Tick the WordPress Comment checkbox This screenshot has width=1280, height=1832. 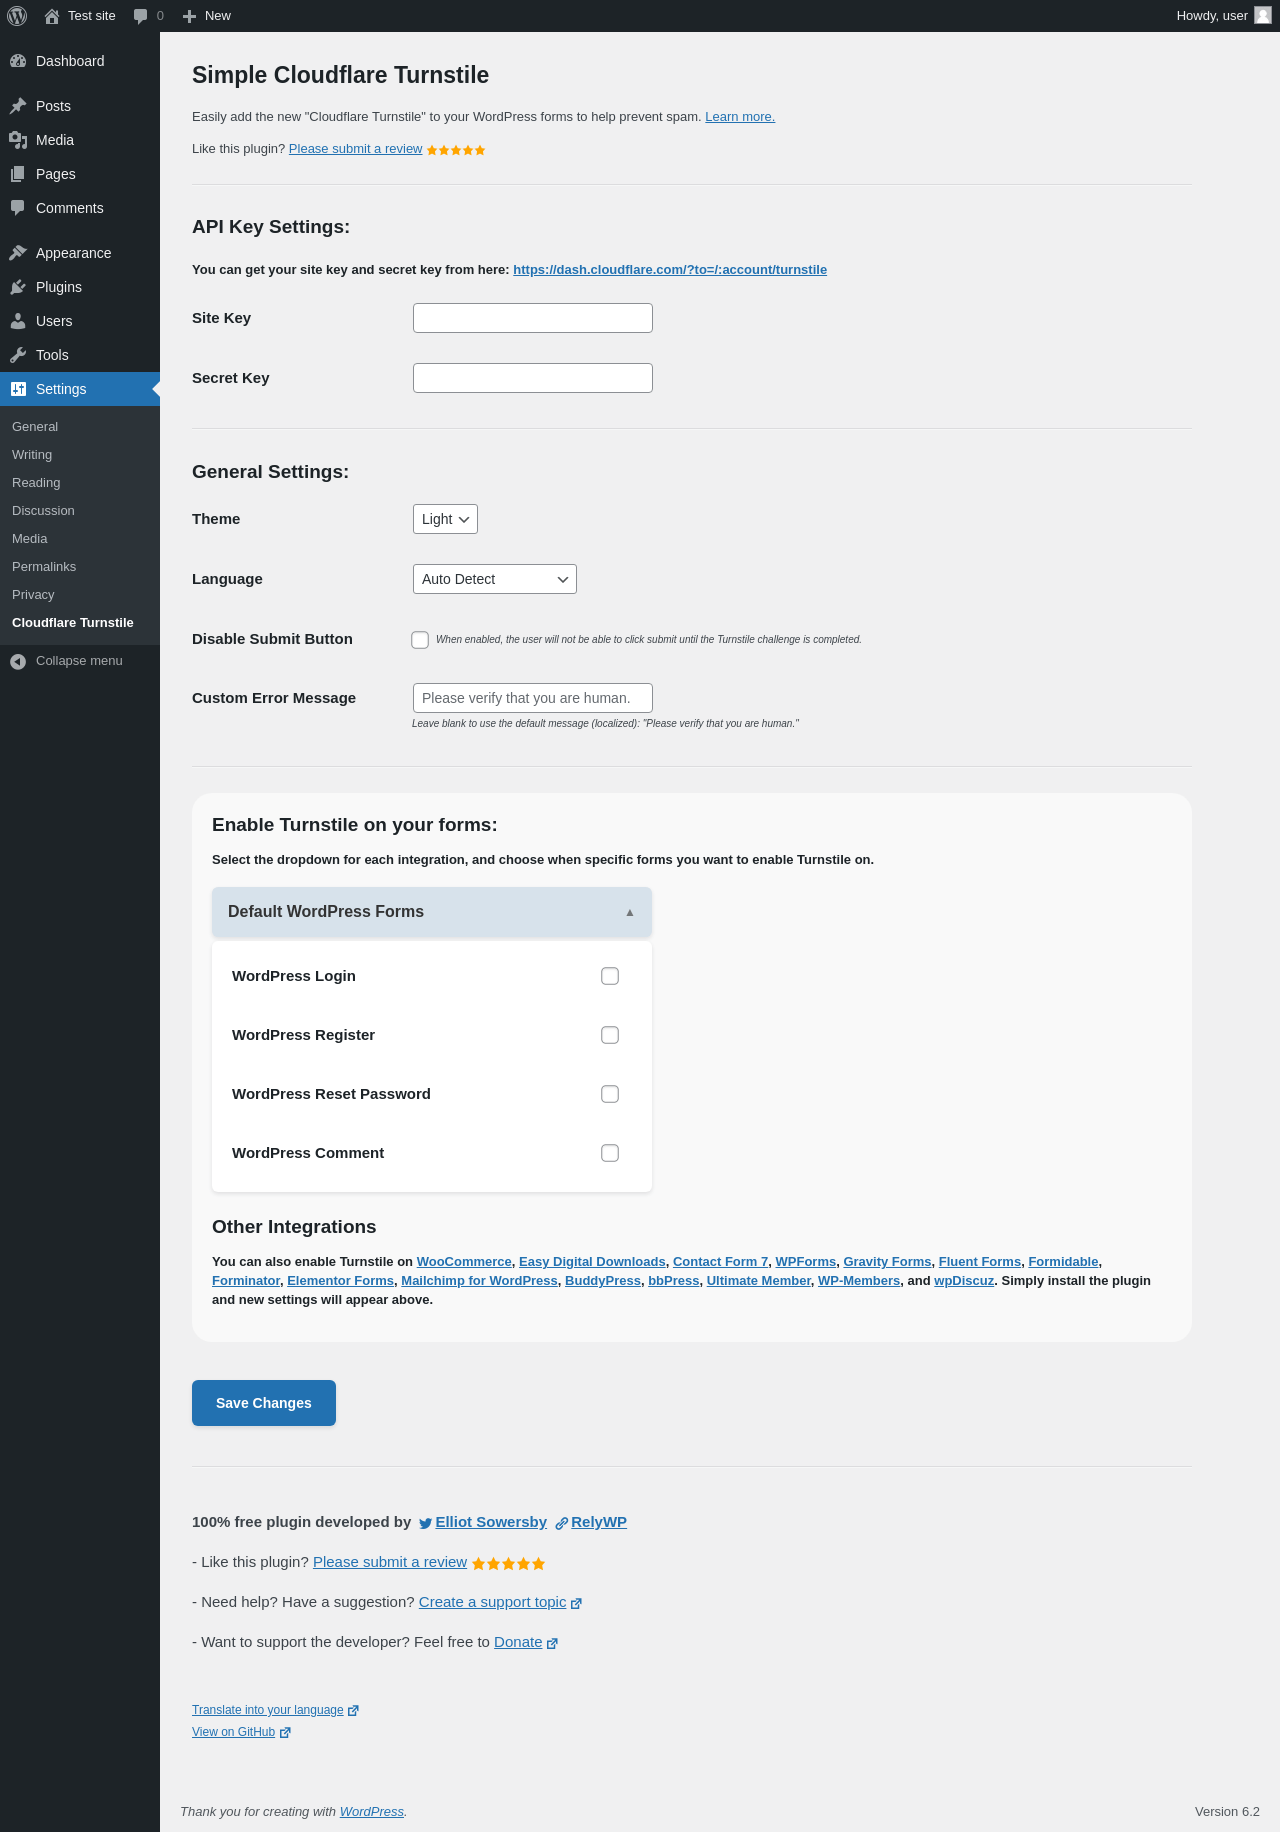610,1153
